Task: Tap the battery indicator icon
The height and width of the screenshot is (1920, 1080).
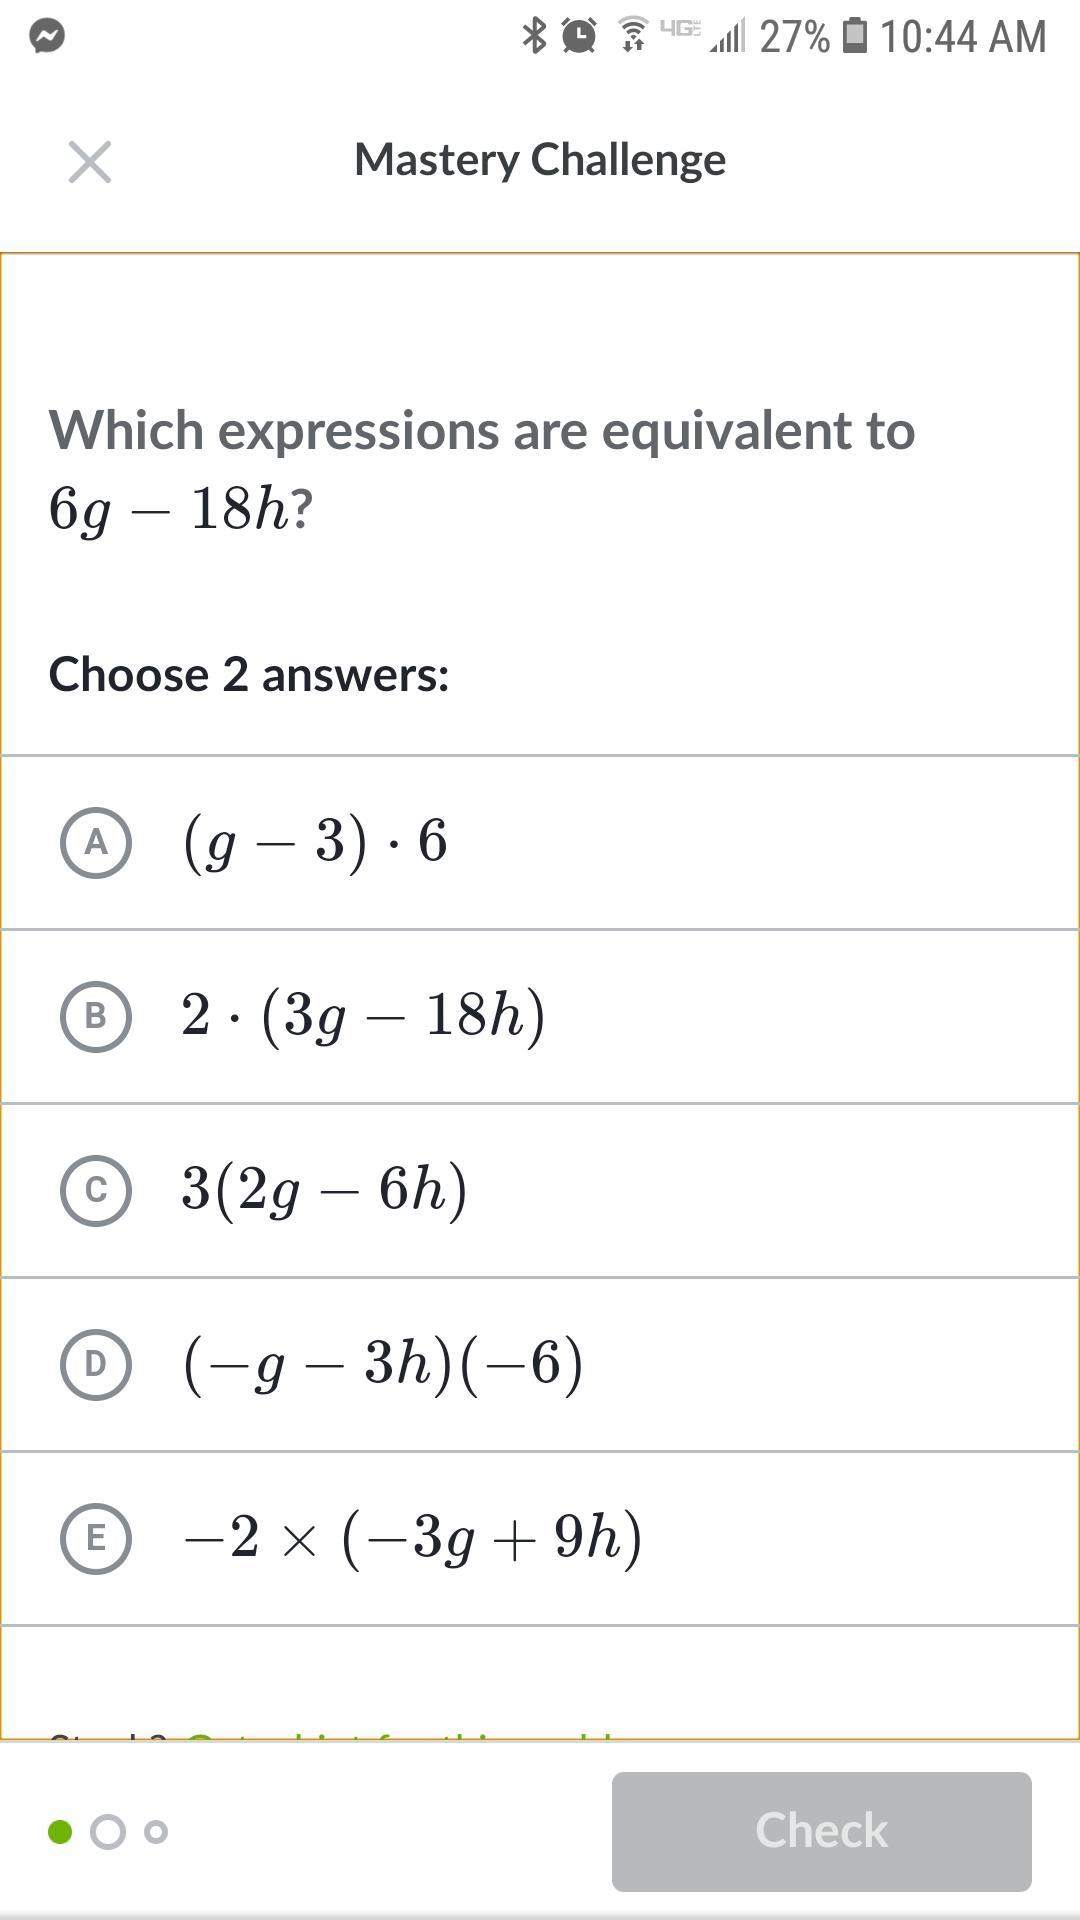Action: click(855, 36)
